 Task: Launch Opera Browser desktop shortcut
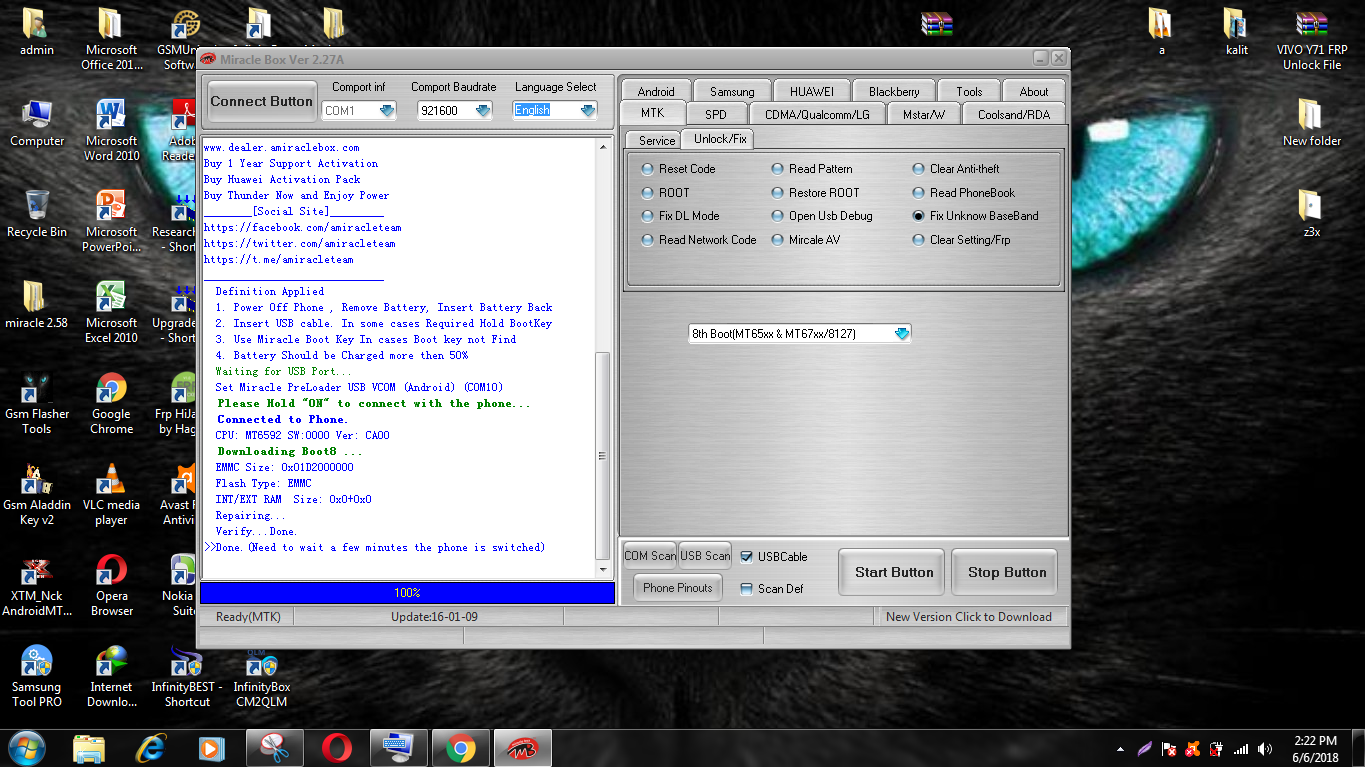point(111,585)
